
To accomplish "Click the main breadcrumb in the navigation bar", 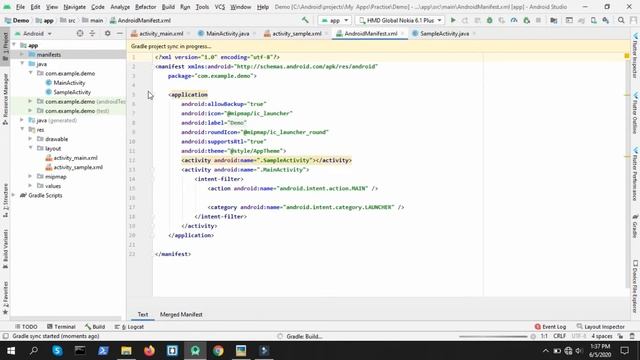I will (x=93, y=20).
